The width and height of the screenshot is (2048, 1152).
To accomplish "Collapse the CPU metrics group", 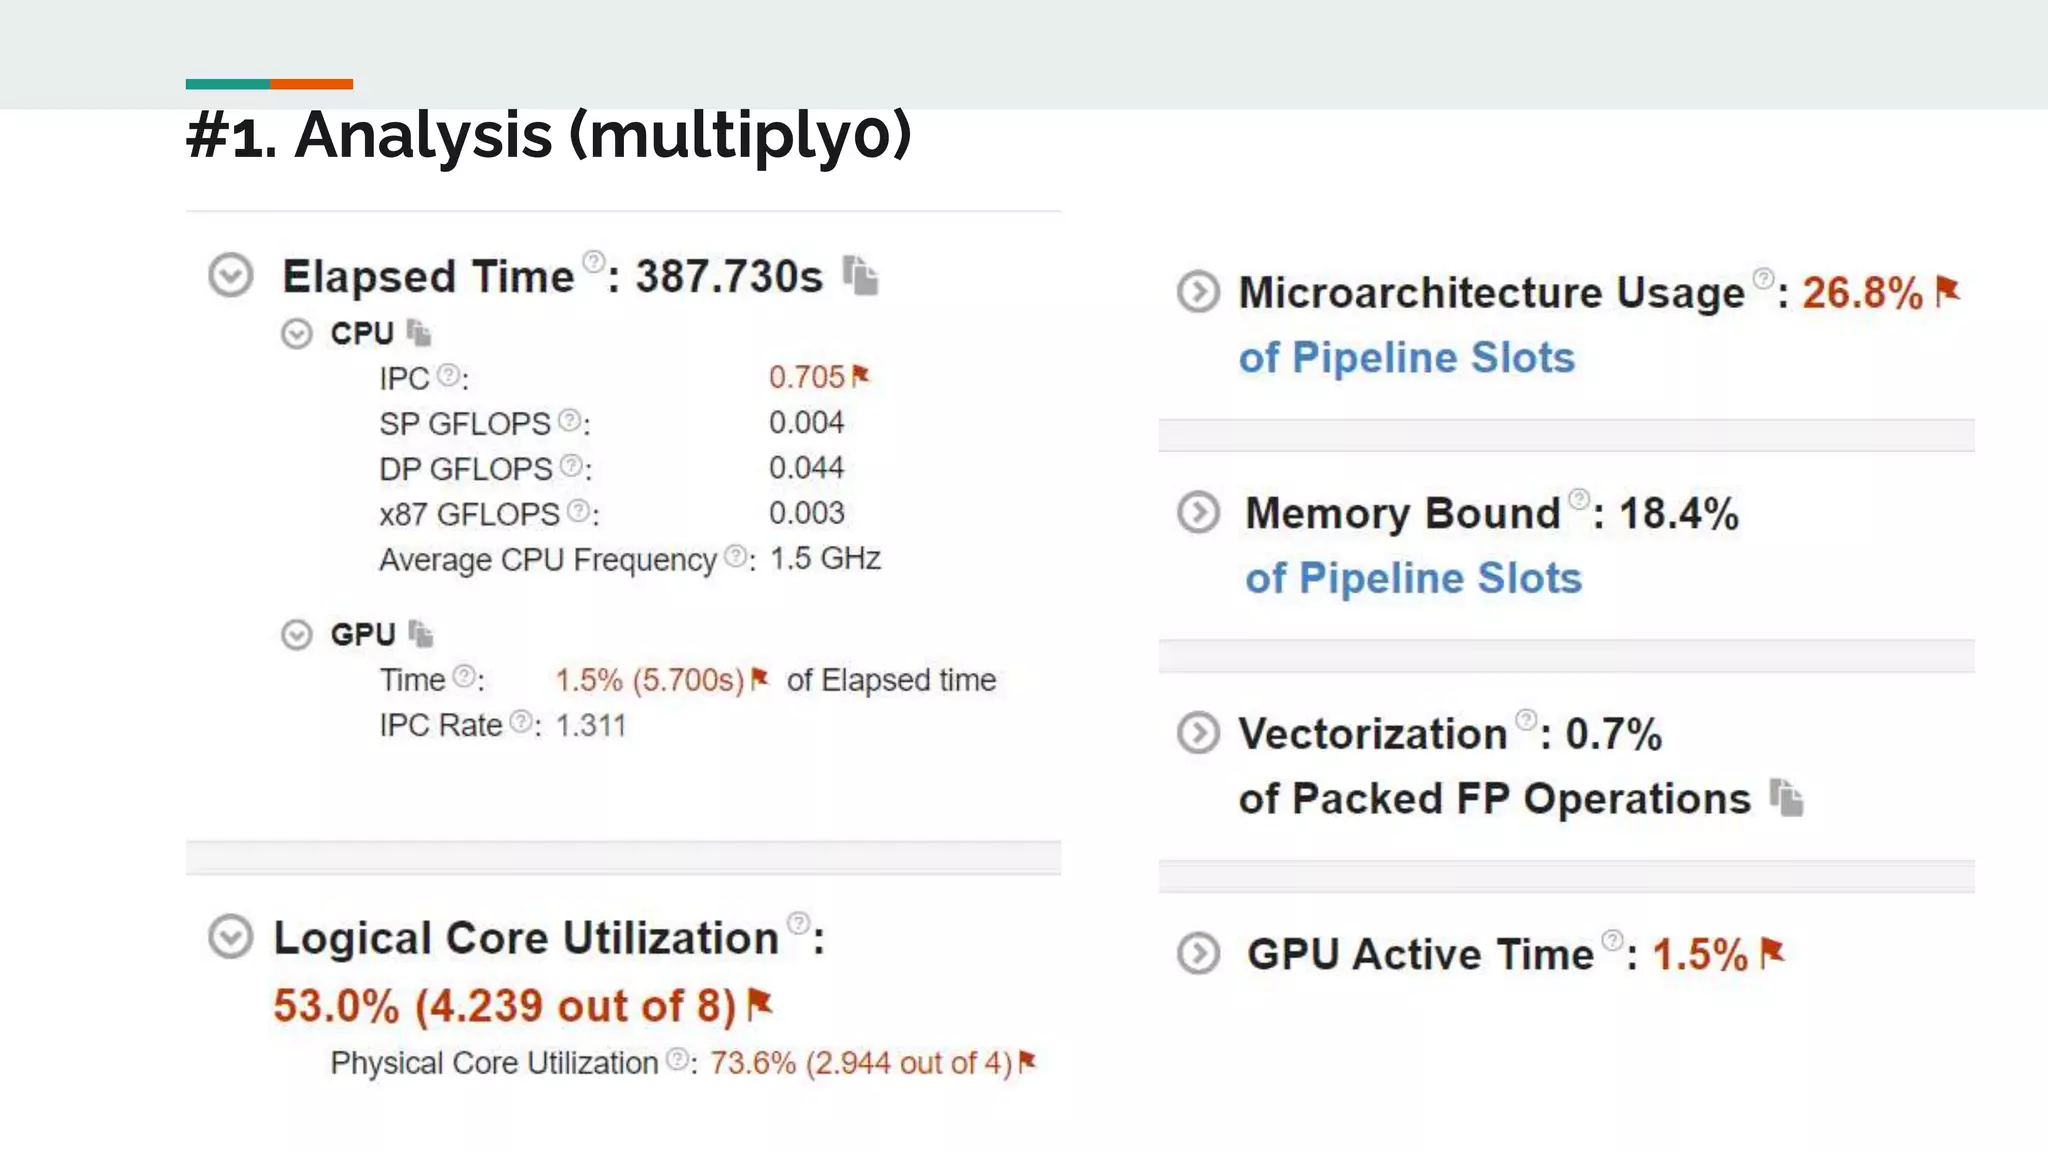I will click(x=297, y=333).
